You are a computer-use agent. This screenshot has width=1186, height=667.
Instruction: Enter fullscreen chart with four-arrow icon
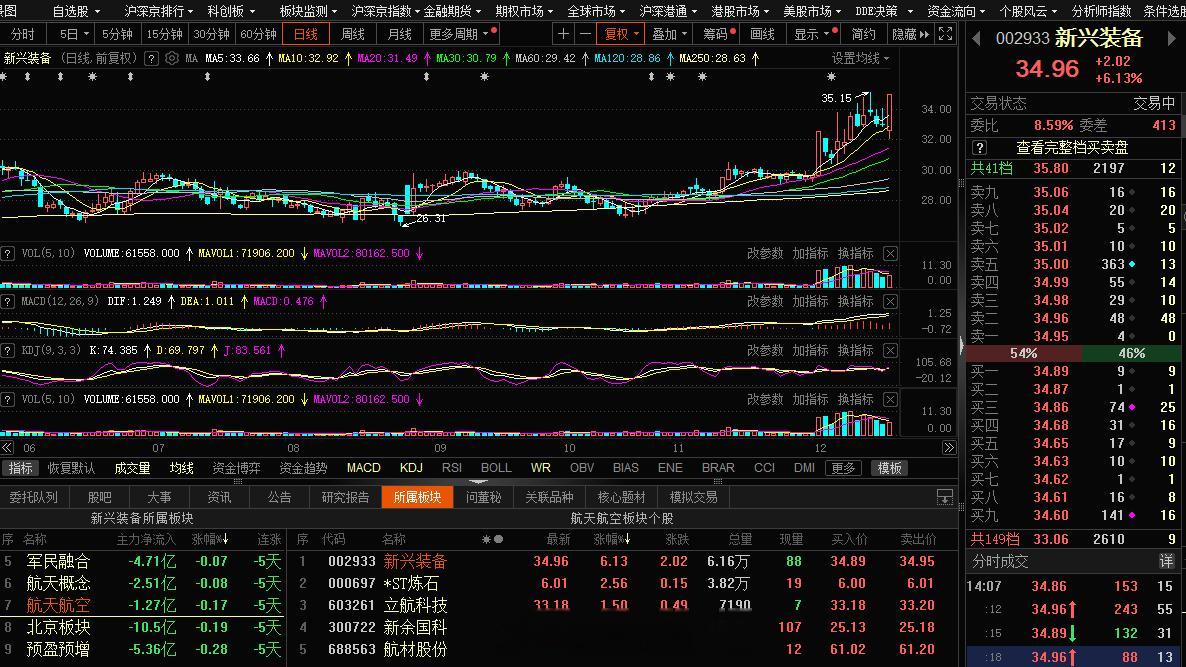coord(944,33)
